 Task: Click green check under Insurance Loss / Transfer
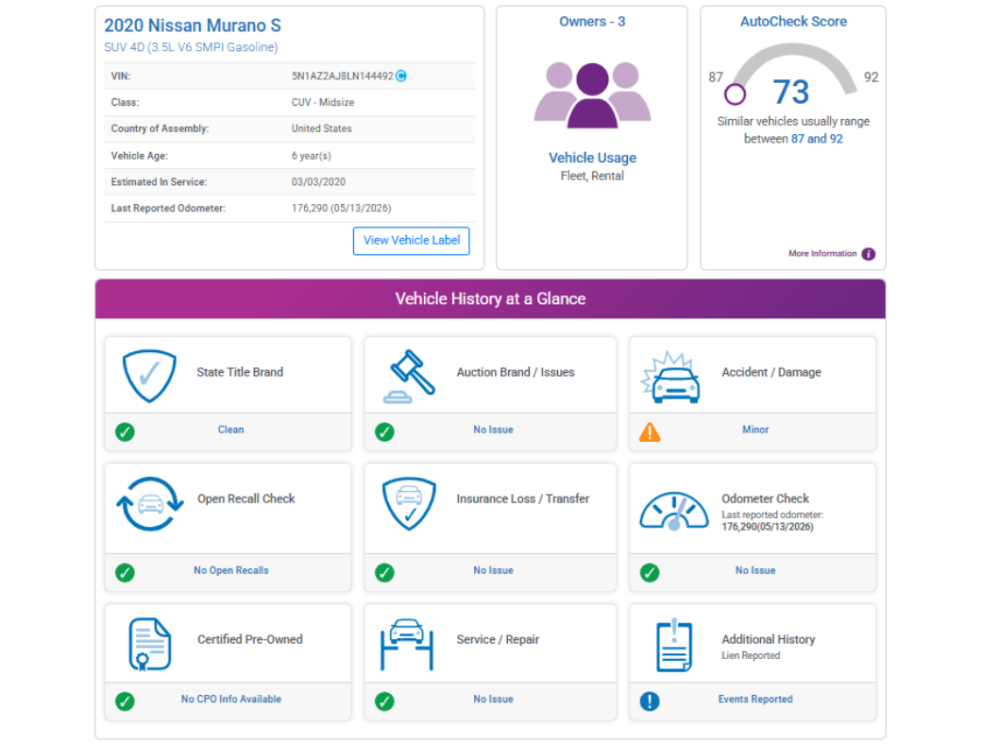[385, 572]
